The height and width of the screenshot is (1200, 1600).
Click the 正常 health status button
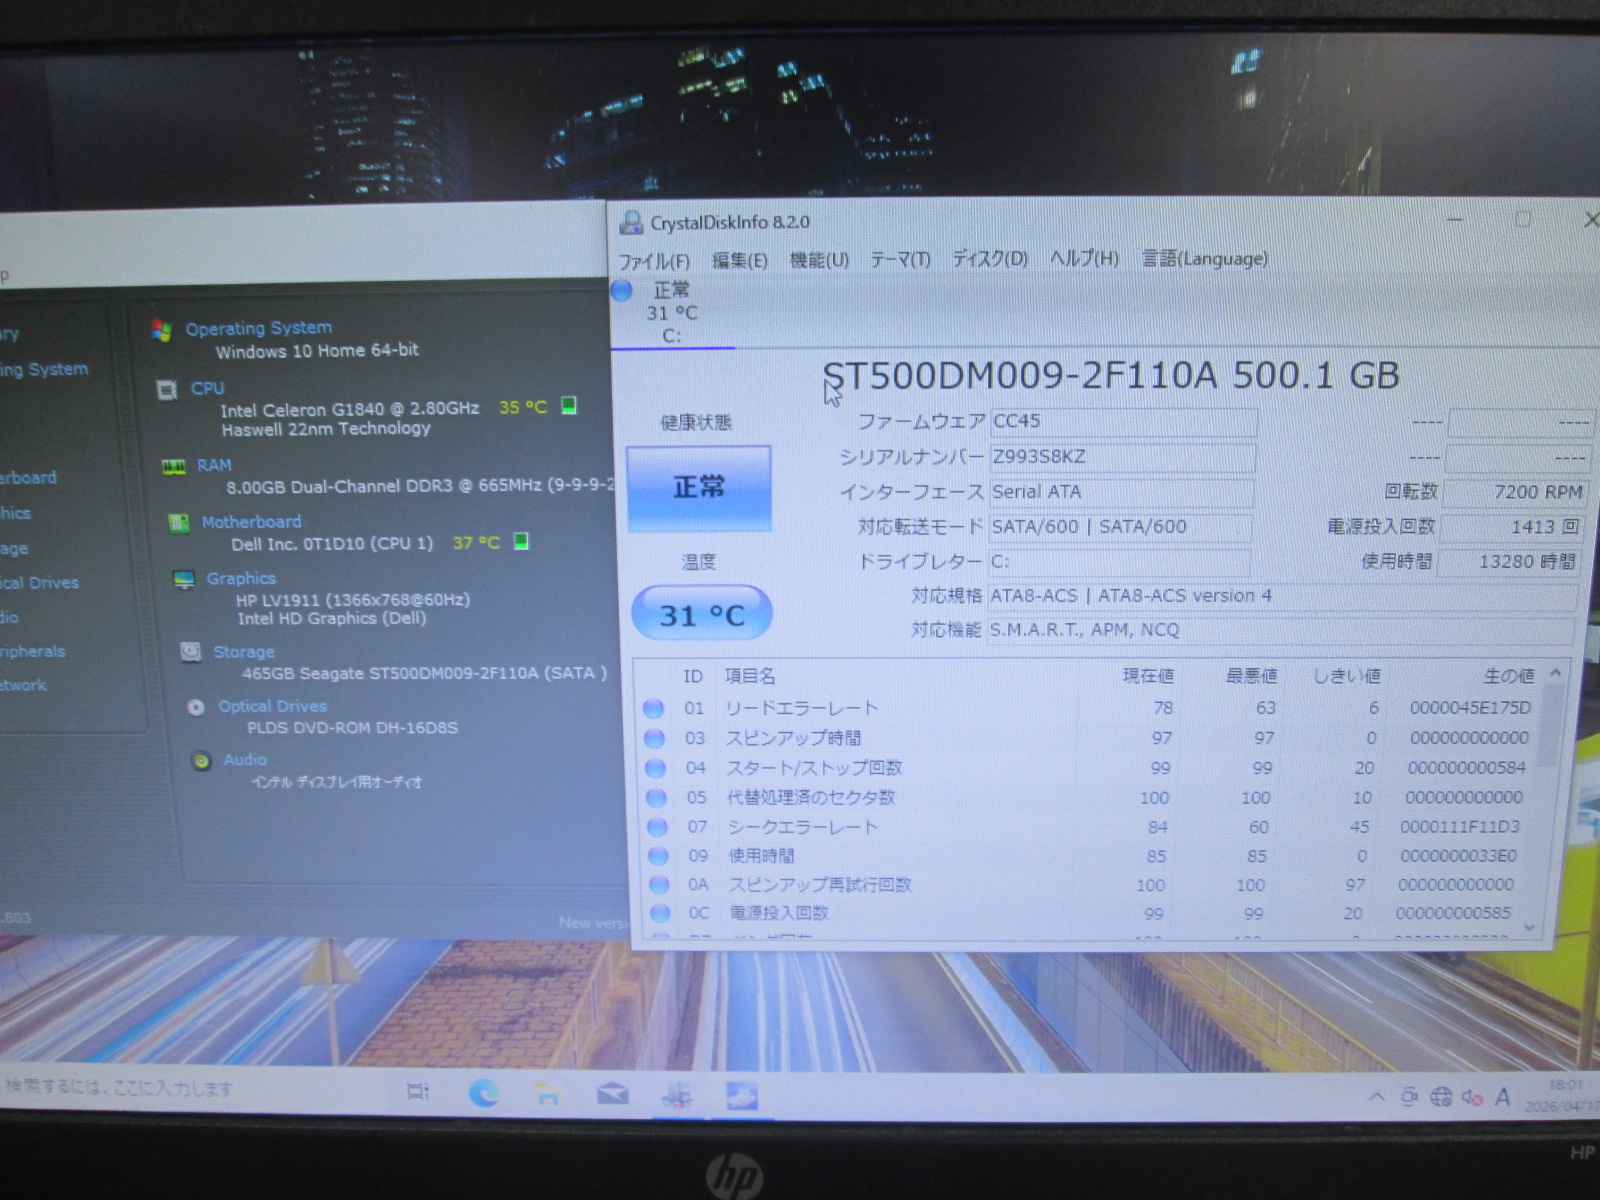tap(698, 488)
